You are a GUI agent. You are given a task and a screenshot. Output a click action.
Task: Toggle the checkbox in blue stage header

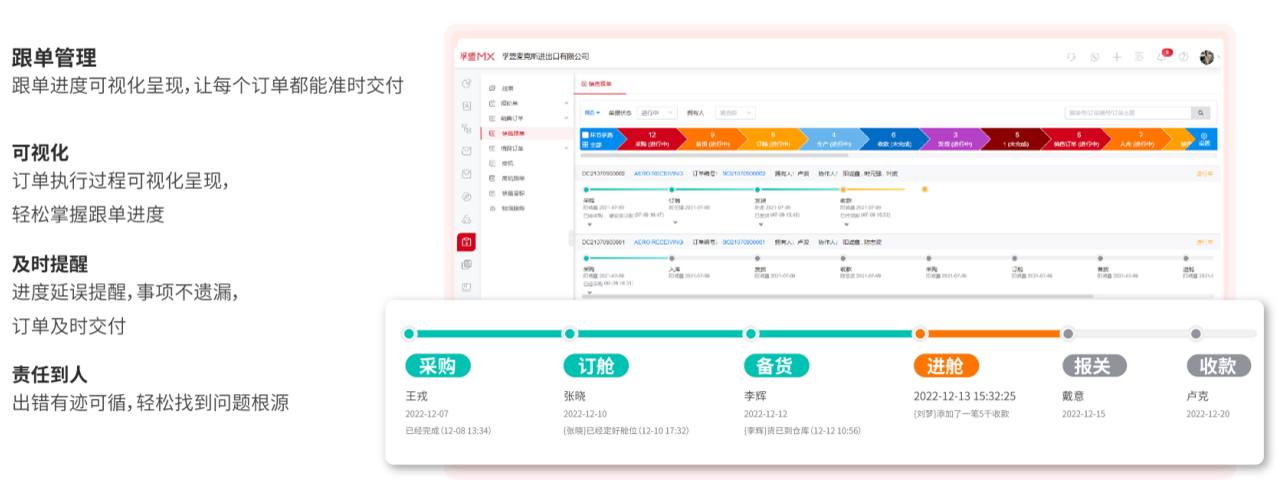[585, 134]
